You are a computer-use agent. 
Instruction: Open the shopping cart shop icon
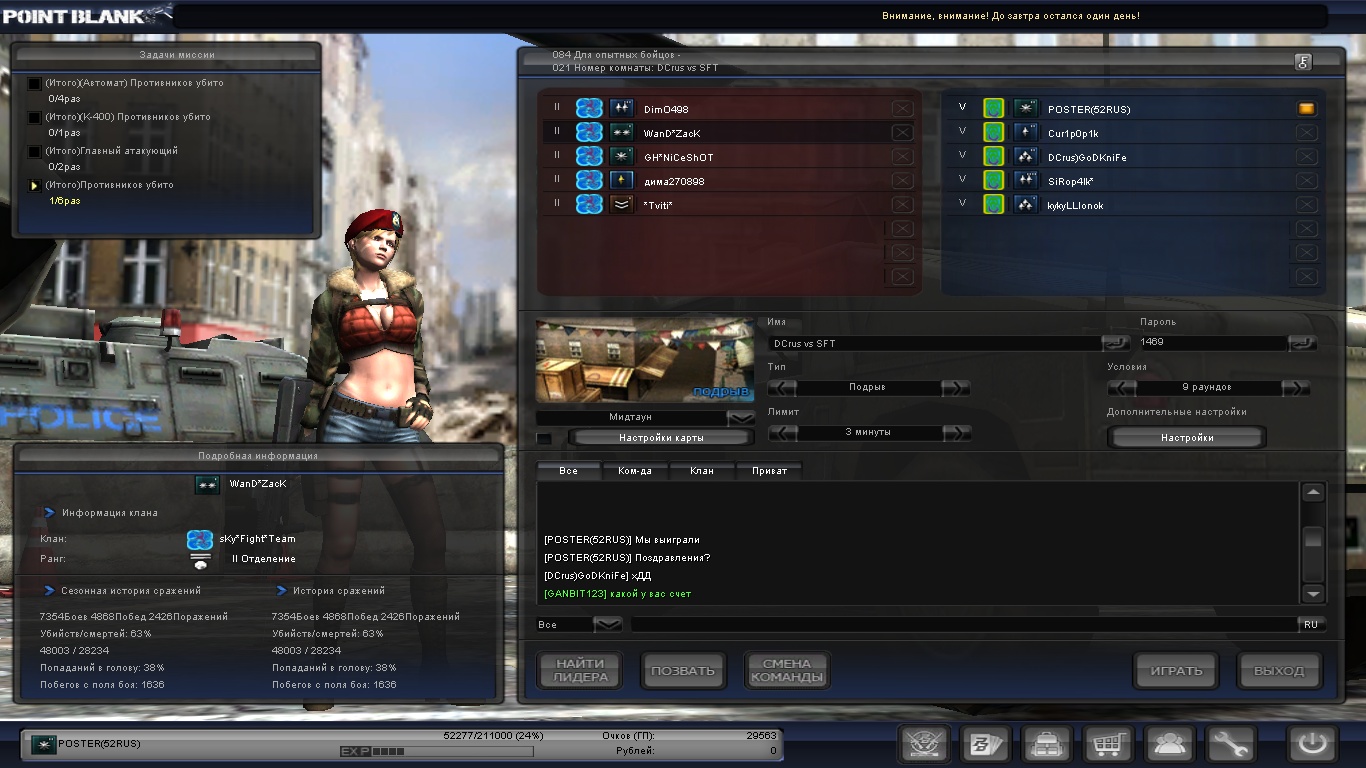[x=1108, y=745]
